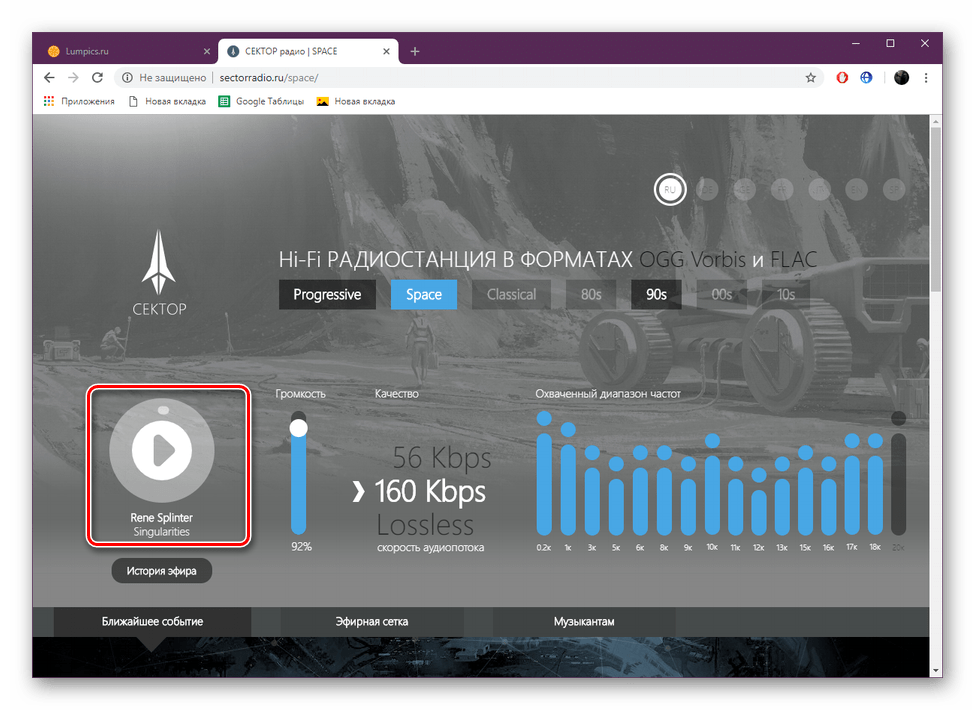This screenshot has height=710, width=975.
Task: Open the Эфирная сетка tab
Action: point(372,622)
